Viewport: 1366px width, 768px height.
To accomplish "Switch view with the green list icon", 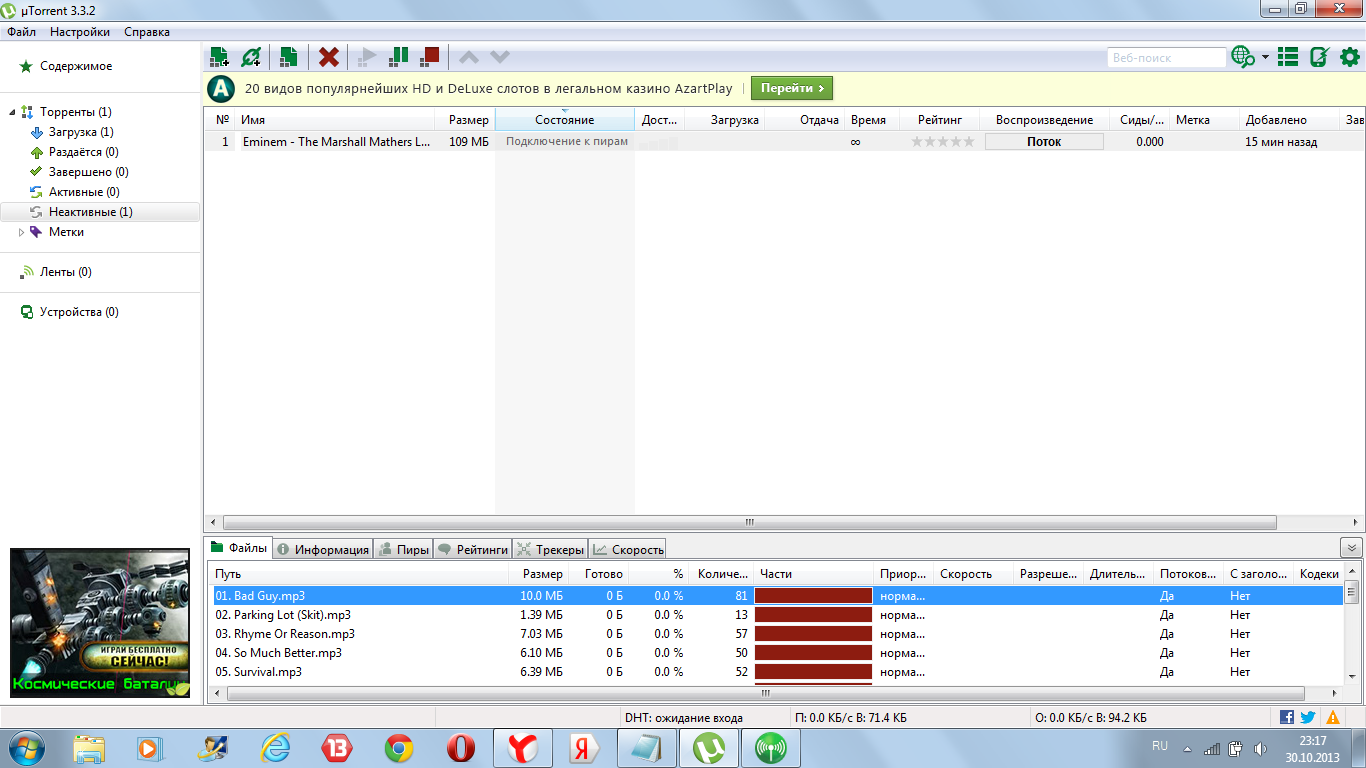I will pyautogui.click(x=1288, y=57).
